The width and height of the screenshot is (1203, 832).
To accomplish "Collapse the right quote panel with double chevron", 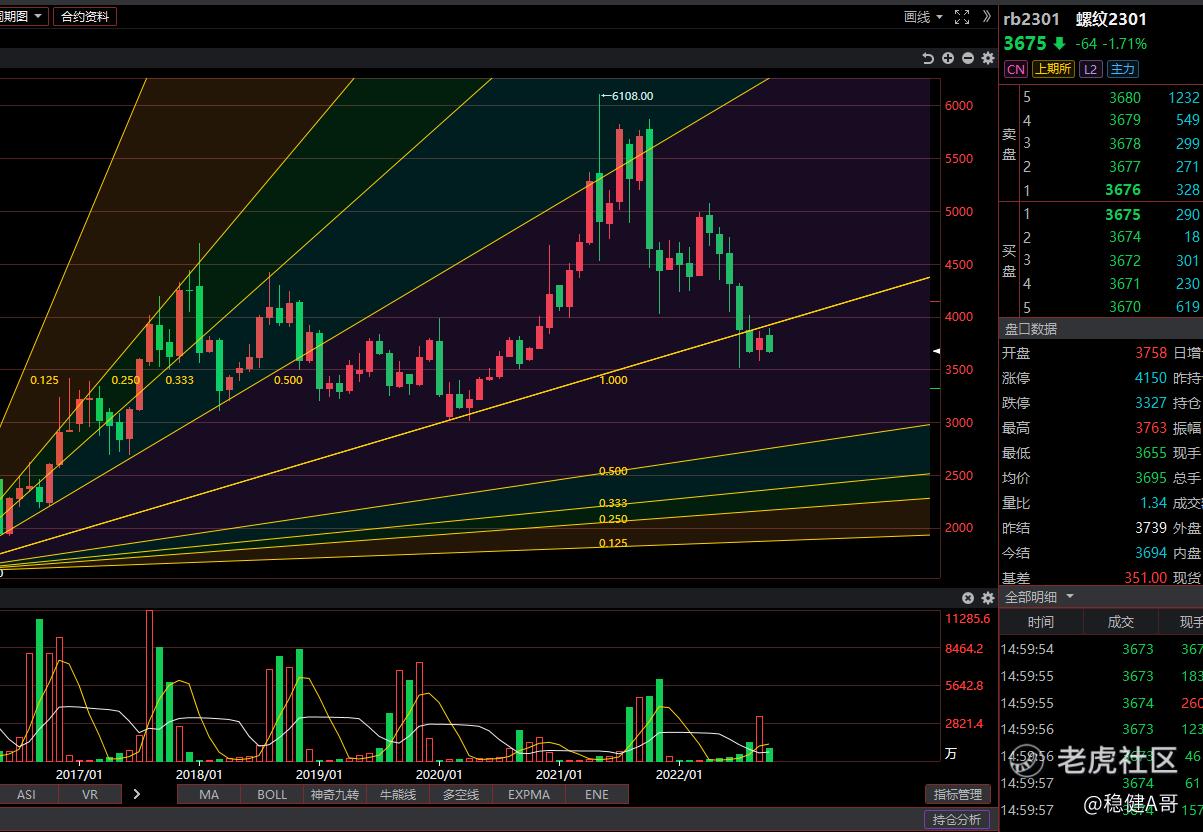I will (x=987, y=16).
